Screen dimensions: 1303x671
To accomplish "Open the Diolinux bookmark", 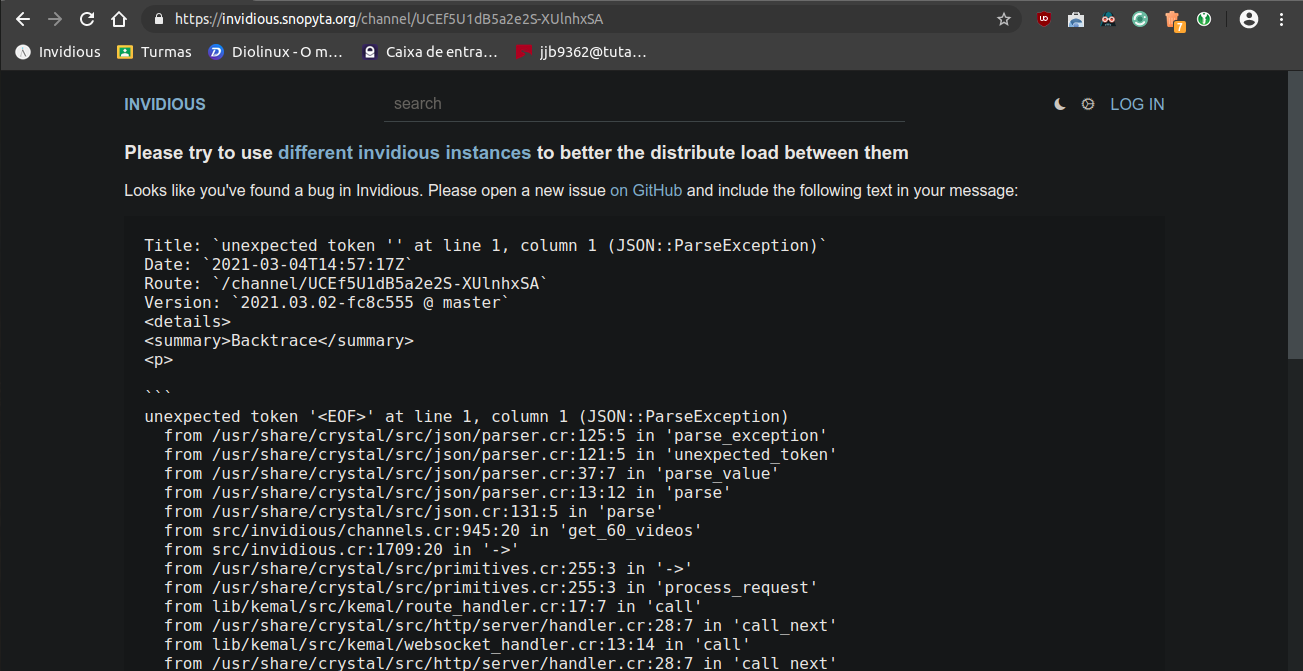I will point(275,52).
